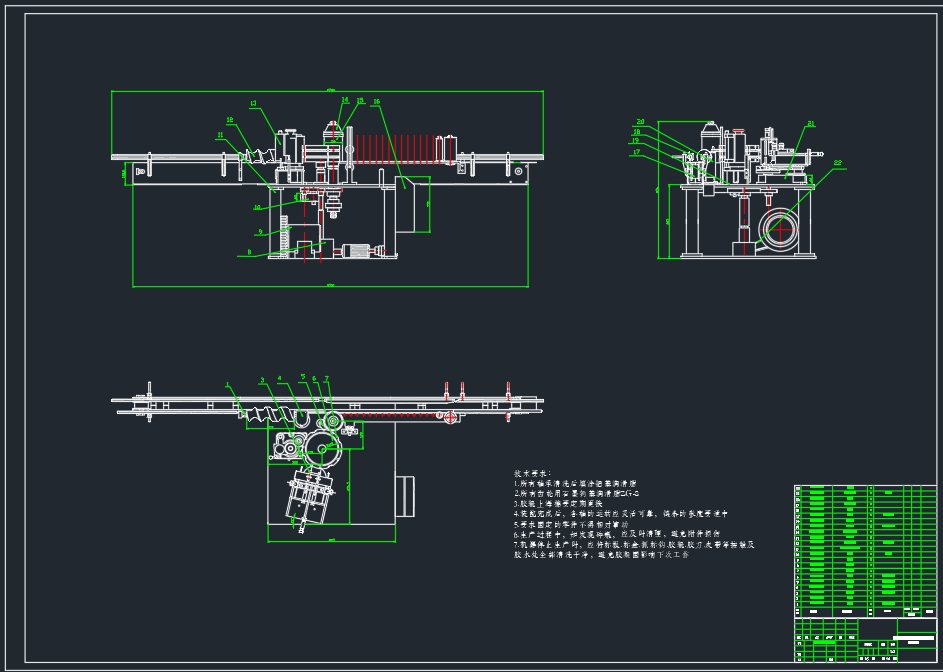Select part callout number 21 in side view
The image size is (943, 672).
[811, 124]
